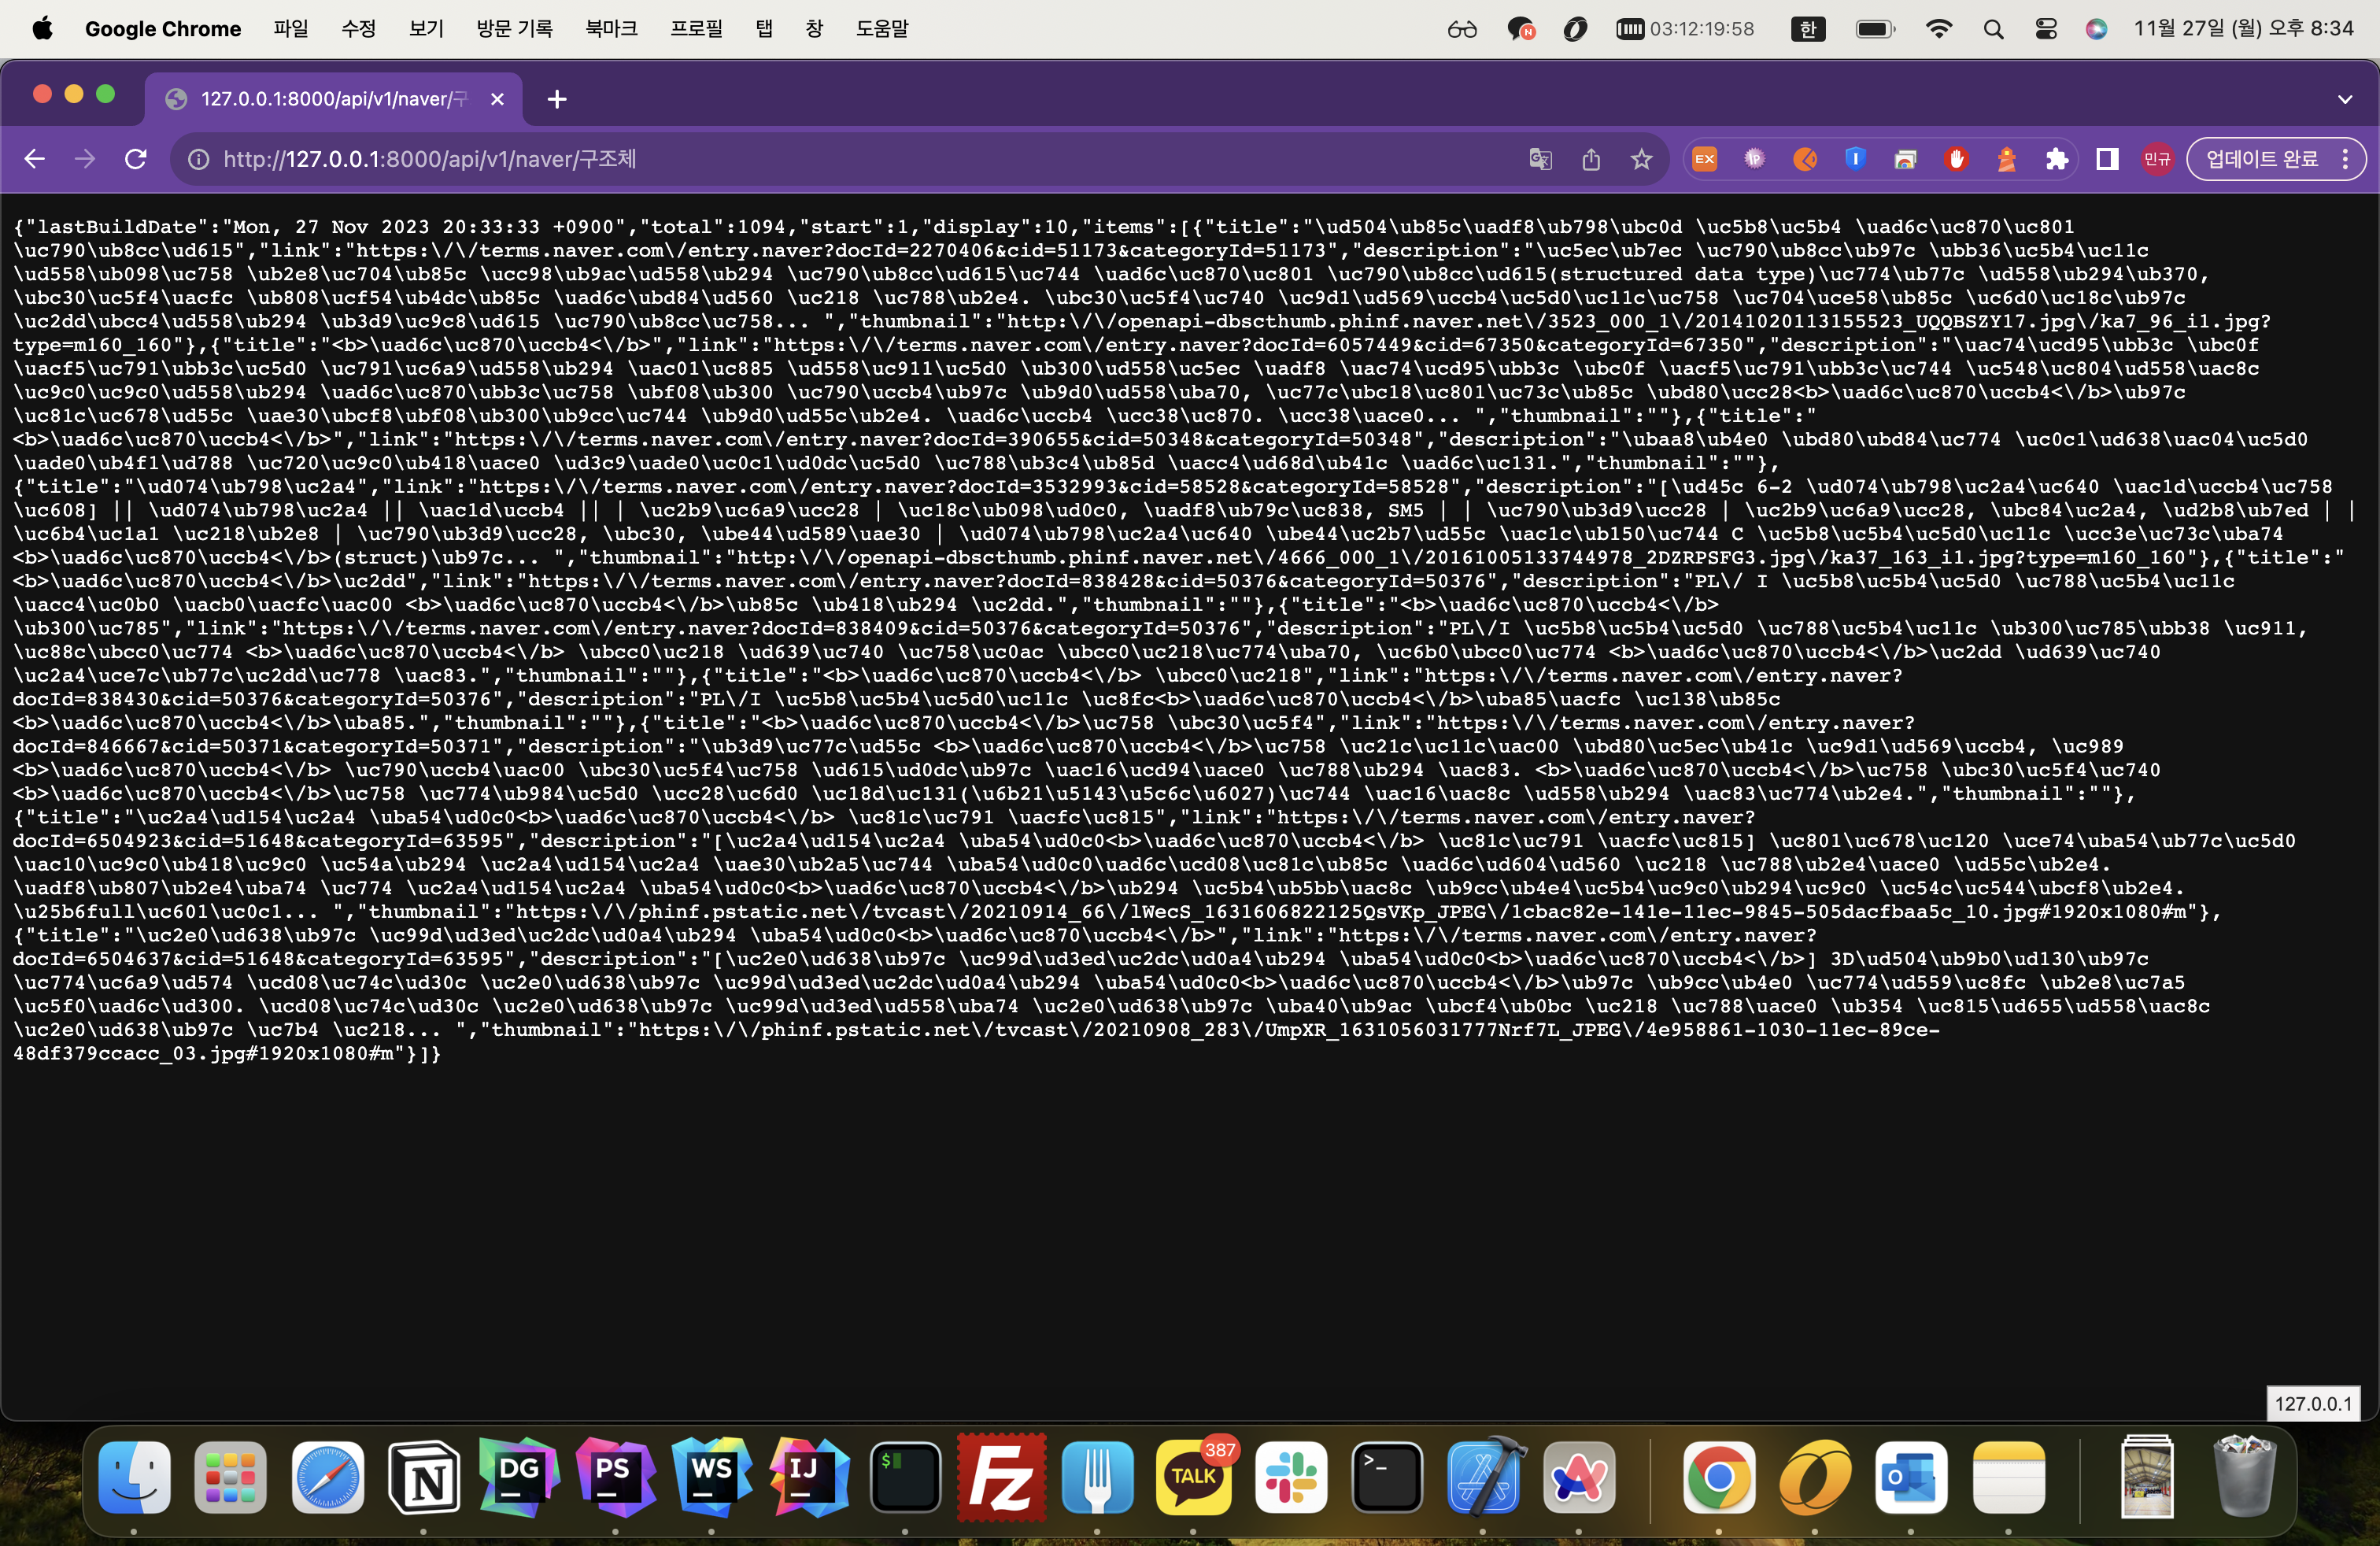Open the Extensions puzzle icon
Viewport: 2380px width, 1546px height.
pos(2056,159)
